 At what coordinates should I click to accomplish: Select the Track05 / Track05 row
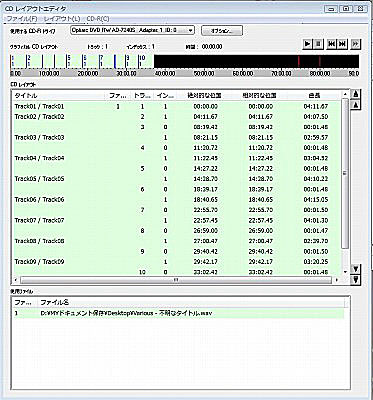click(x=176, y=179)
